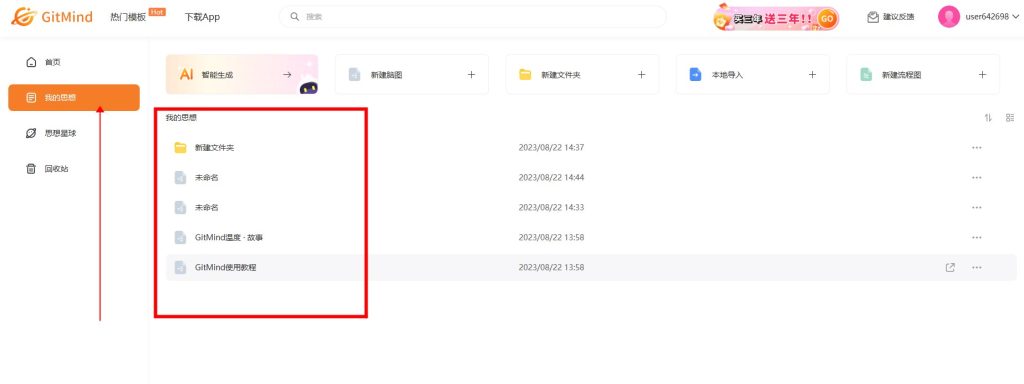The width and height of the screenshot is (1024, 384).
Task: Open more options for GitMind使用教程 row
Action: point(976,268)
